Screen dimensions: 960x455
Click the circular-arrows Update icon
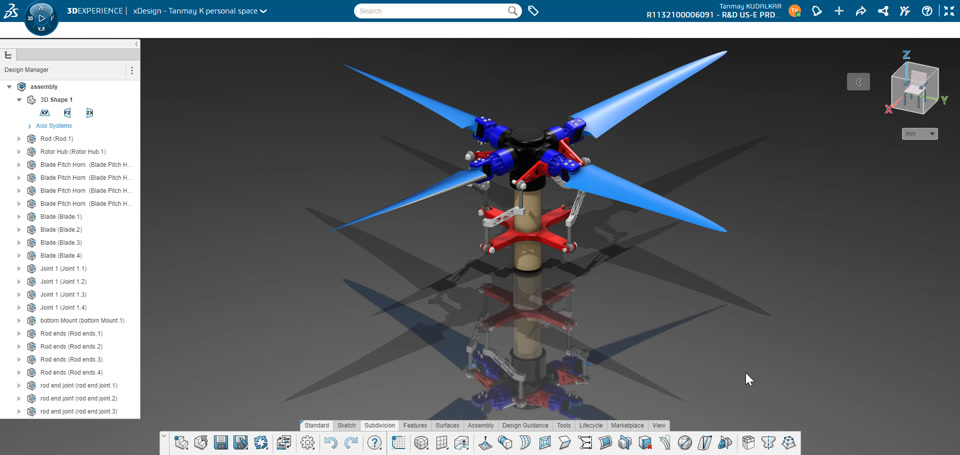[x=261, y=443]
